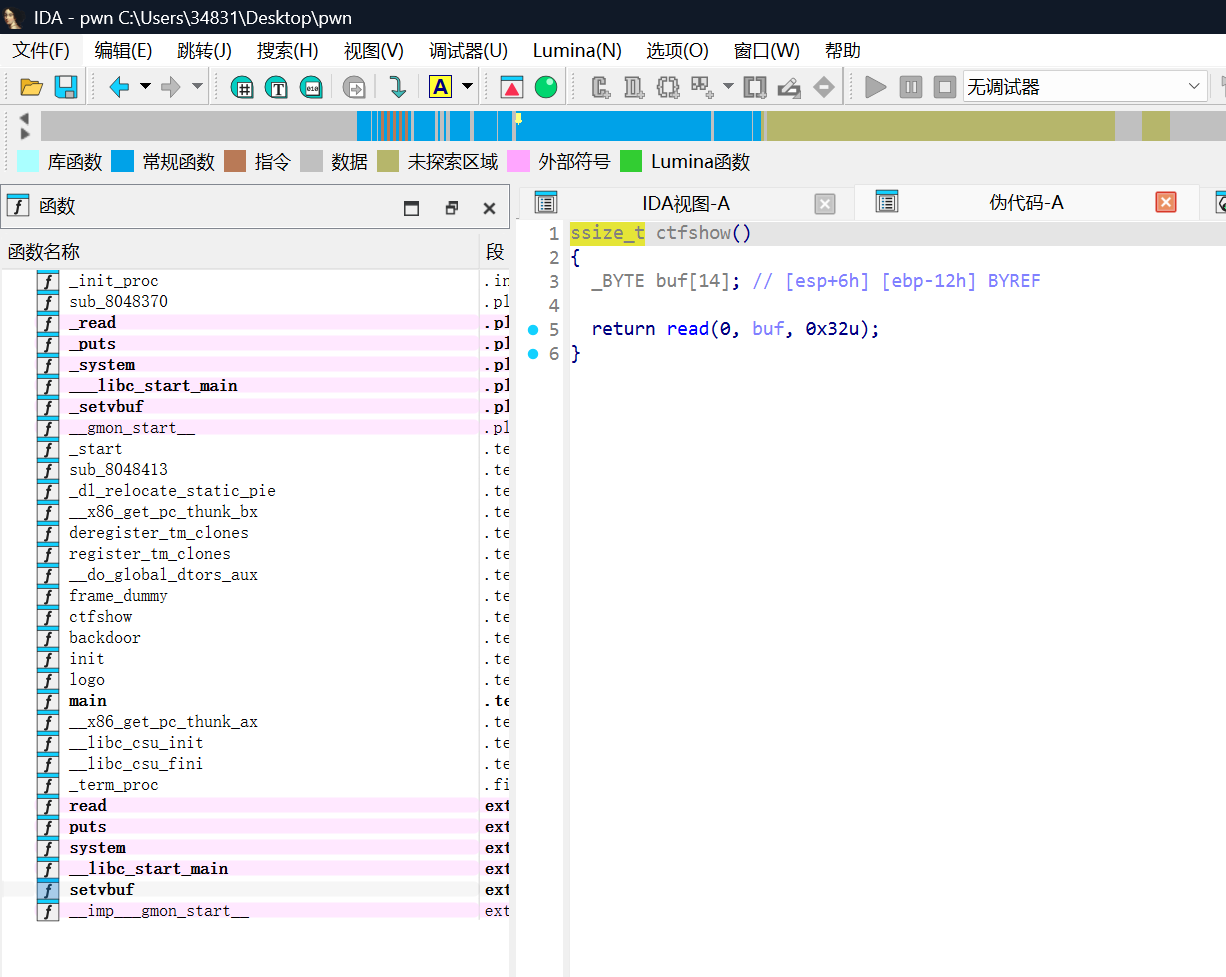Select the logo function row
Screen dimensions: 1226x977
click(256, 680)
